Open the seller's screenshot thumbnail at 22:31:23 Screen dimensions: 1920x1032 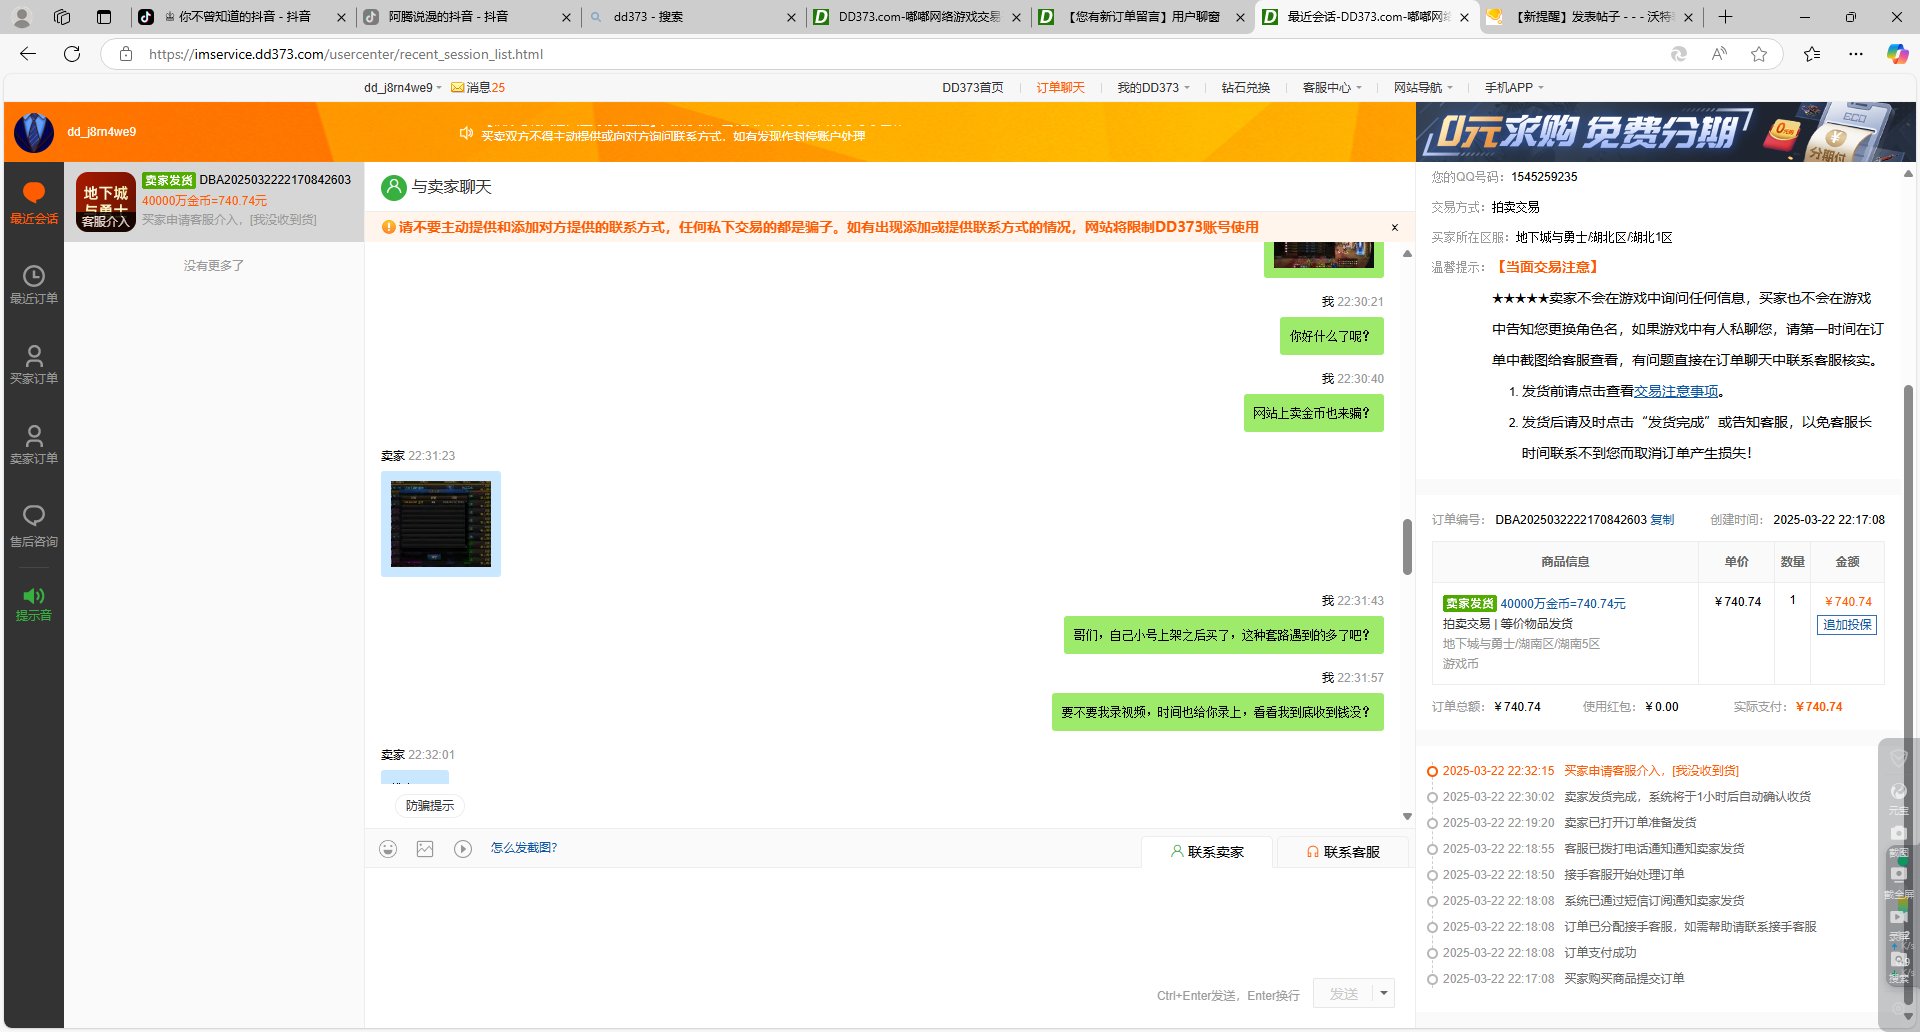click(441, 524)
